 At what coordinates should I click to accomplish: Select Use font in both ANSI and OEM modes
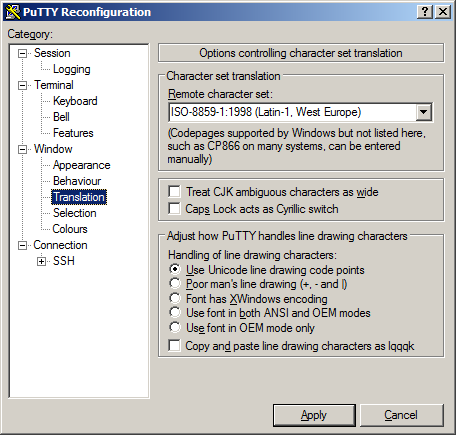tap(175, 313)
